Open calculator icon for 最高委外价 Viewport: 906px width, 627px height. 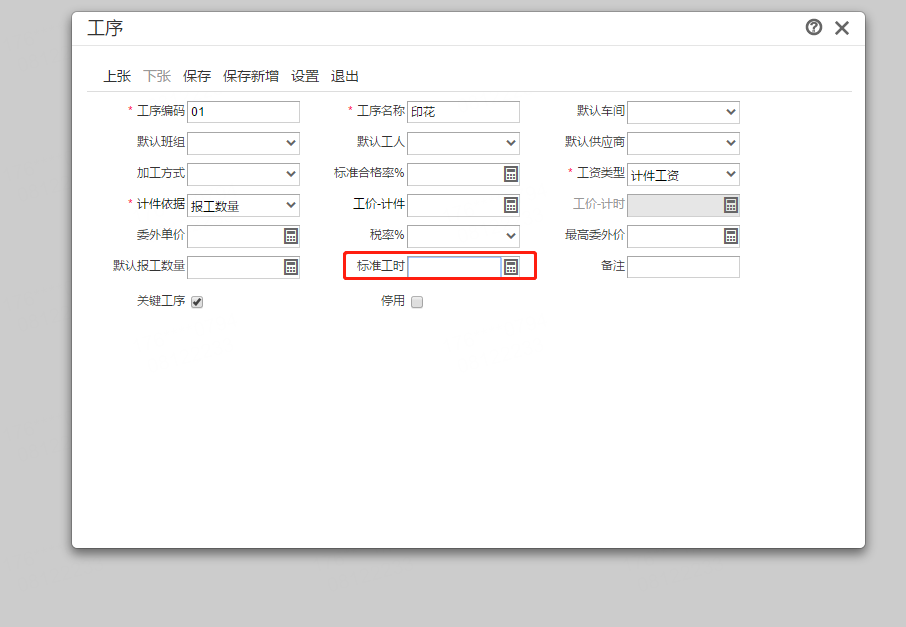click(731, 236)
